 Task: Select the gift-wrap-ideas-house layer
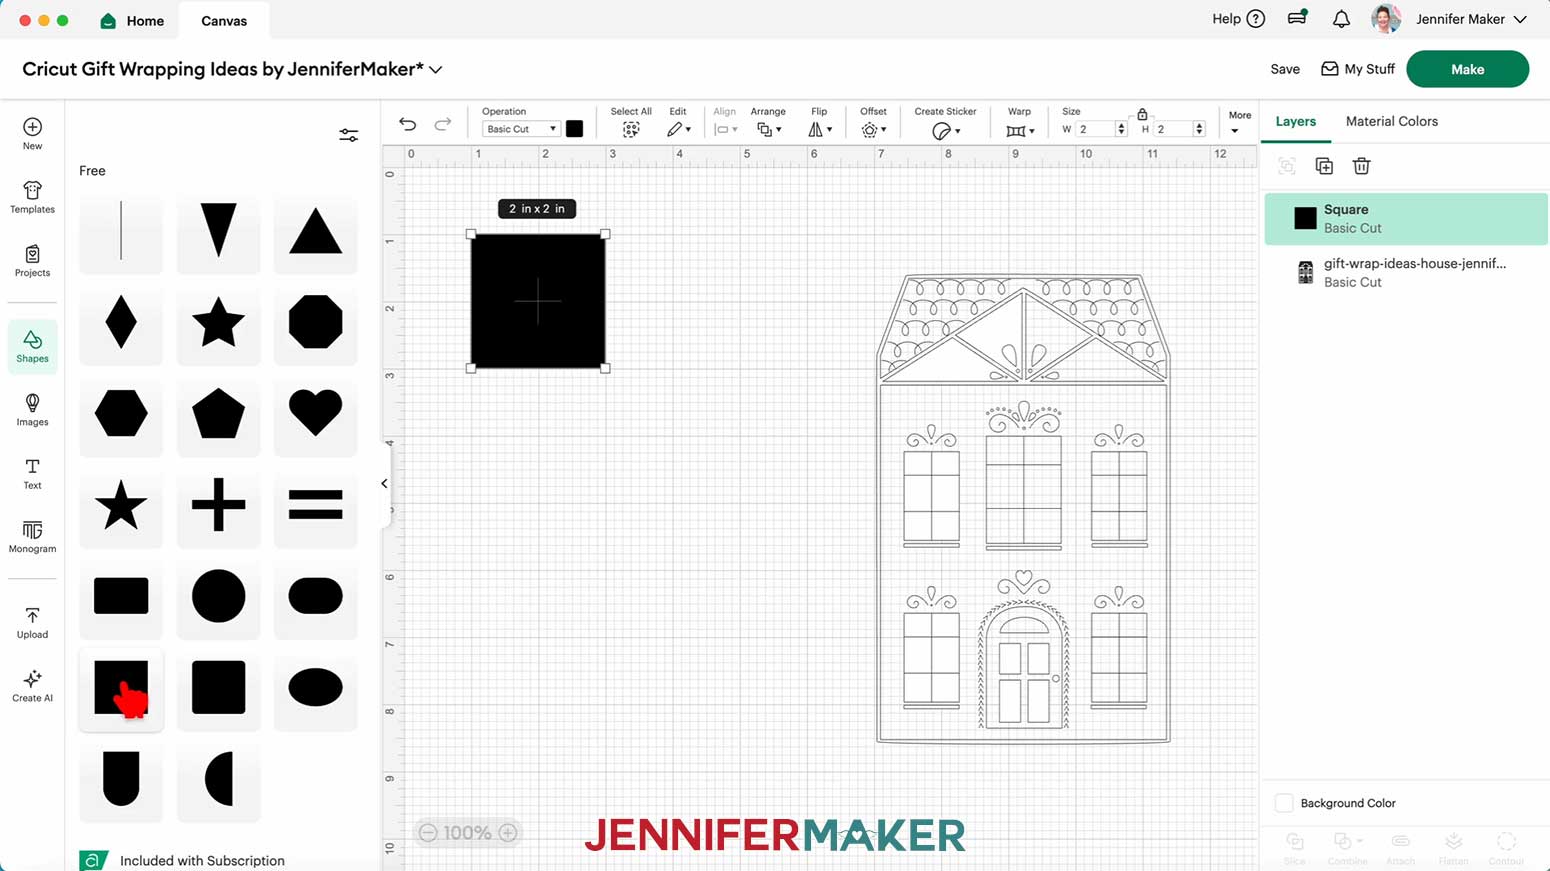[x=1405, y=272]
